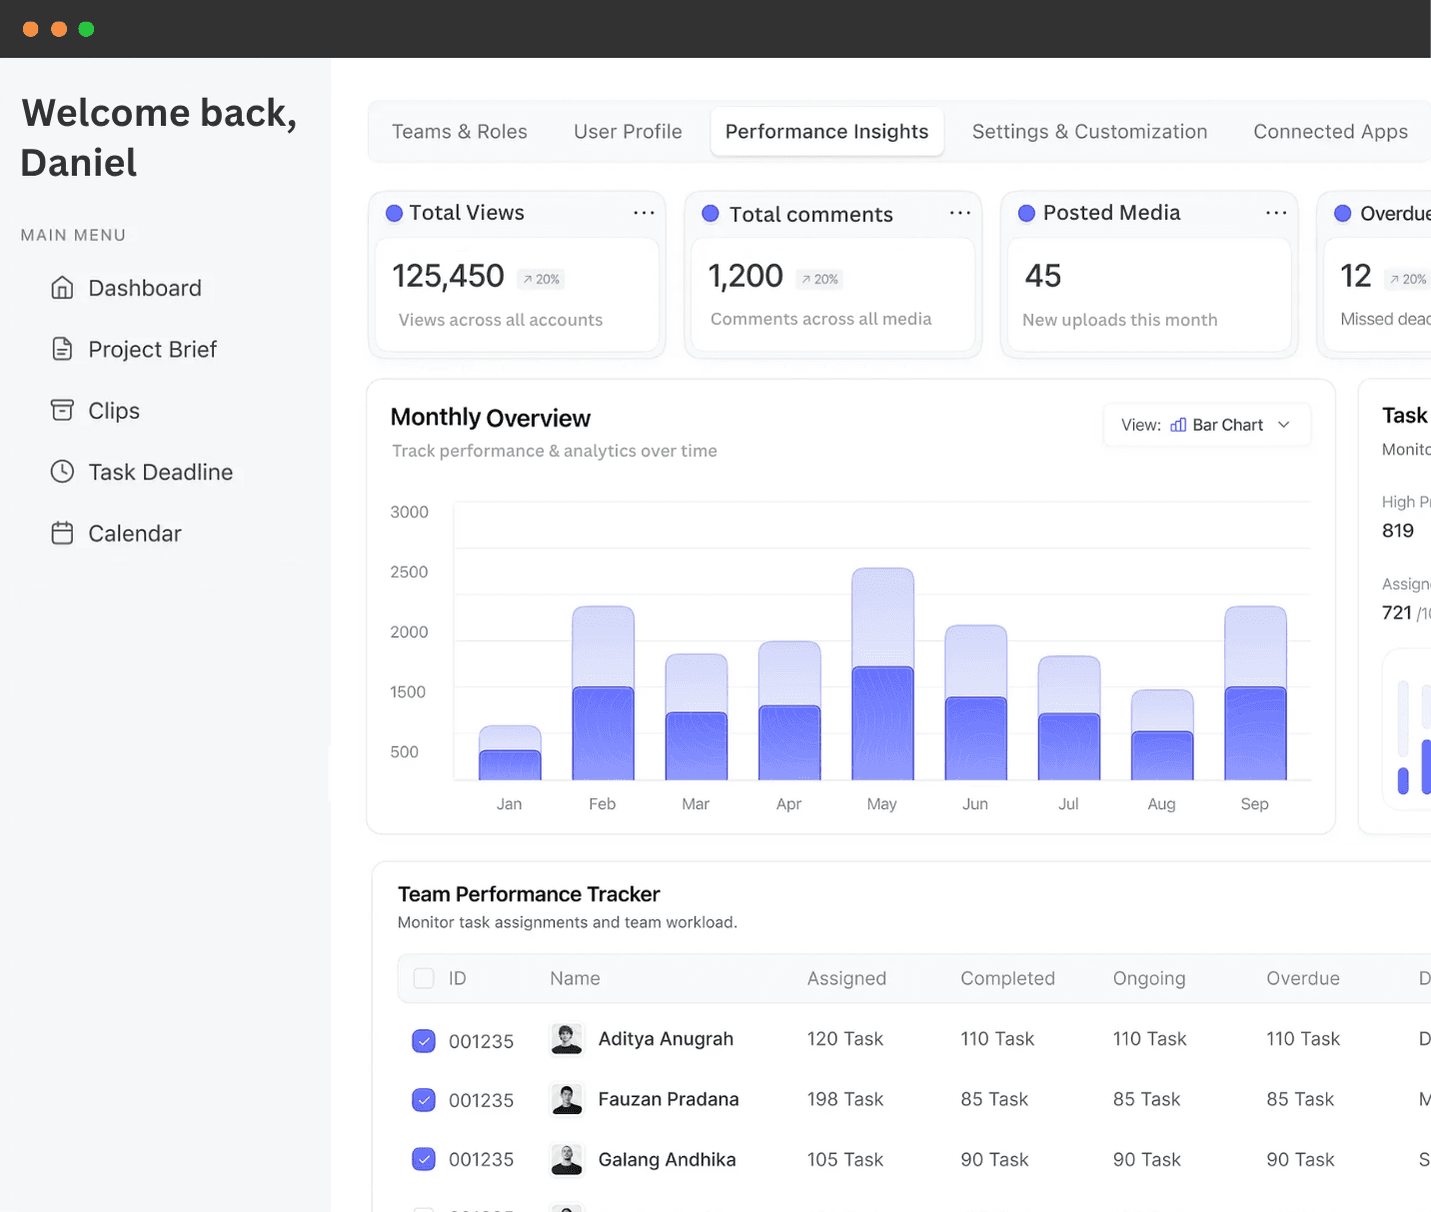Click the User Profile tab
Image resolution: width=1431 pixels, height=1212 pixels.
pyautogui.click(x=627, y=131)
